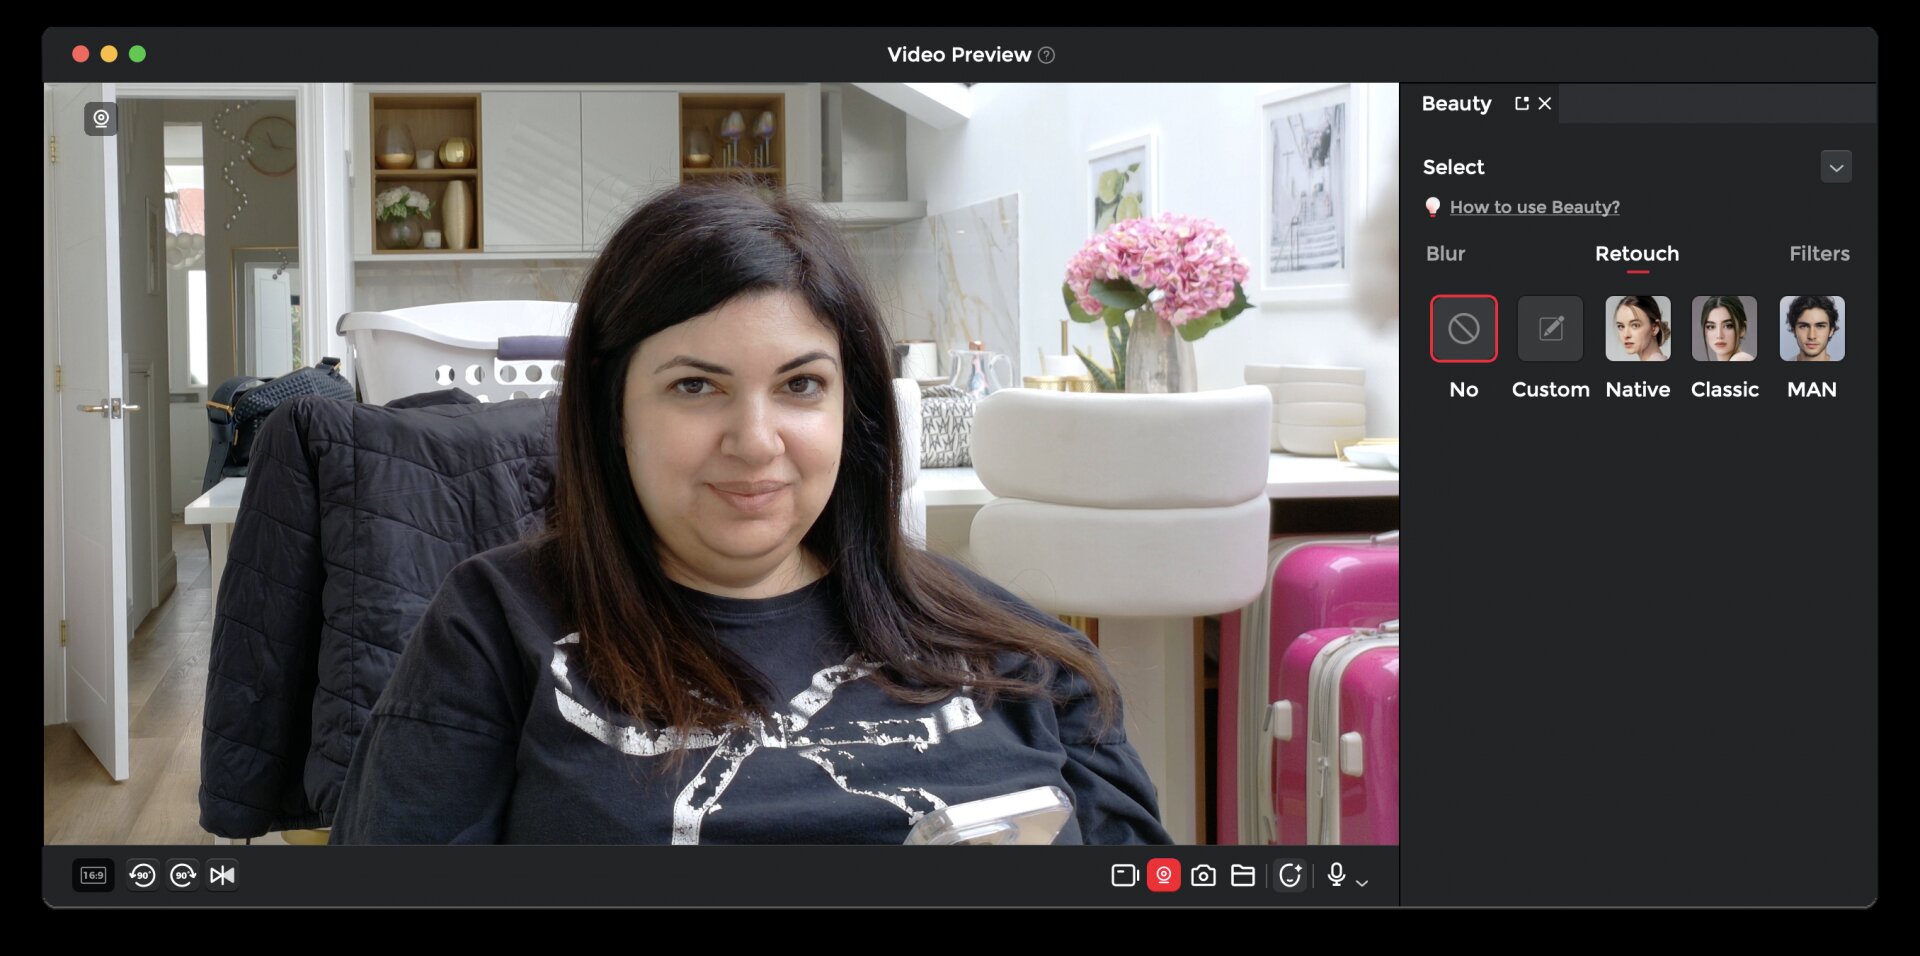Pop out the Beauty panel

pos(1522,104)
